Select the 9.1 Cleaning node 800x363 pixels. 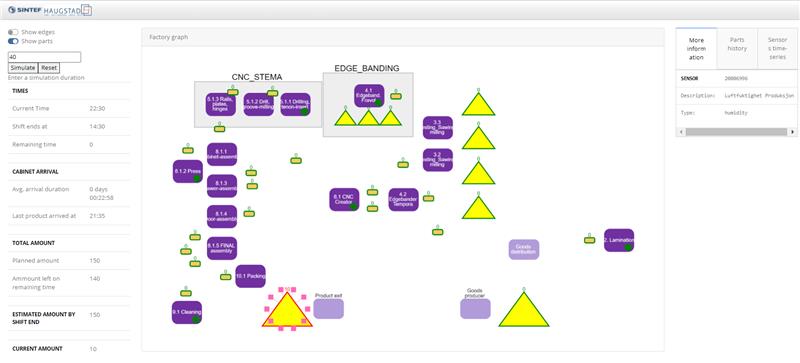click(187, 312)
